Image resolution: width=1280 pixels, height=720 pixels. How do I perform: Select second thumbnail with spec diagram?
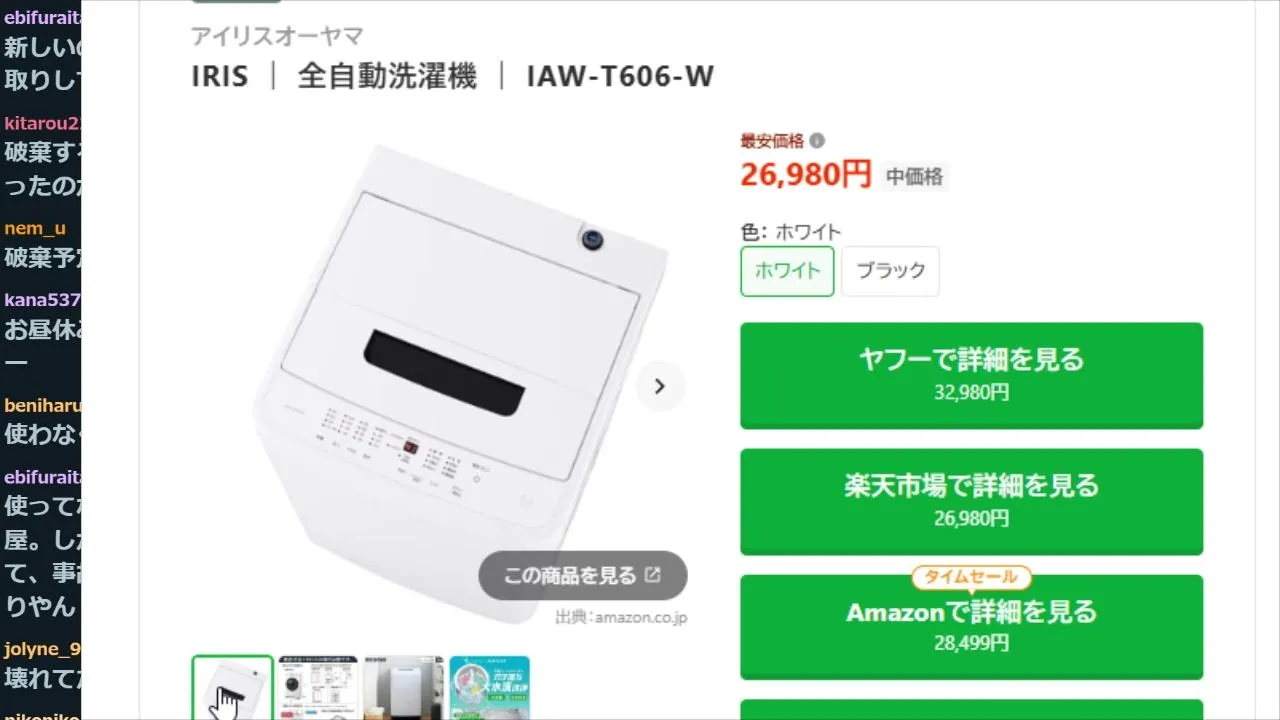coord(318,687)
